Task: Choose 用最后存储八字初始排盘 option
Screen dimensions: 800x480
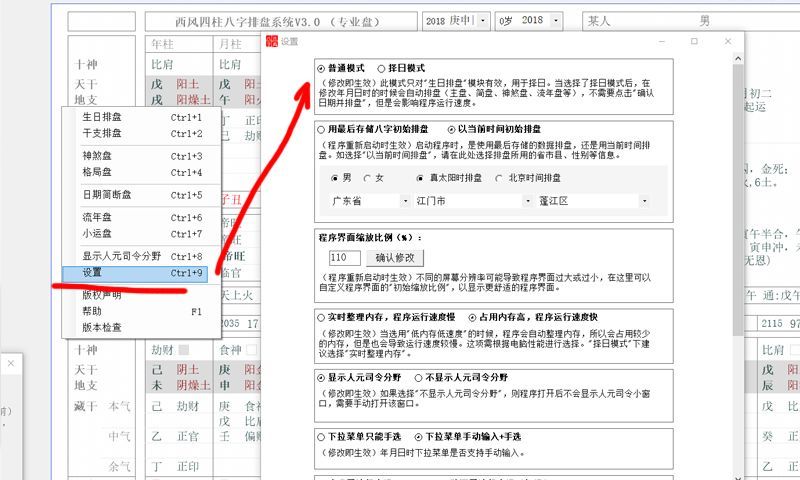Action: click(321, 130)
